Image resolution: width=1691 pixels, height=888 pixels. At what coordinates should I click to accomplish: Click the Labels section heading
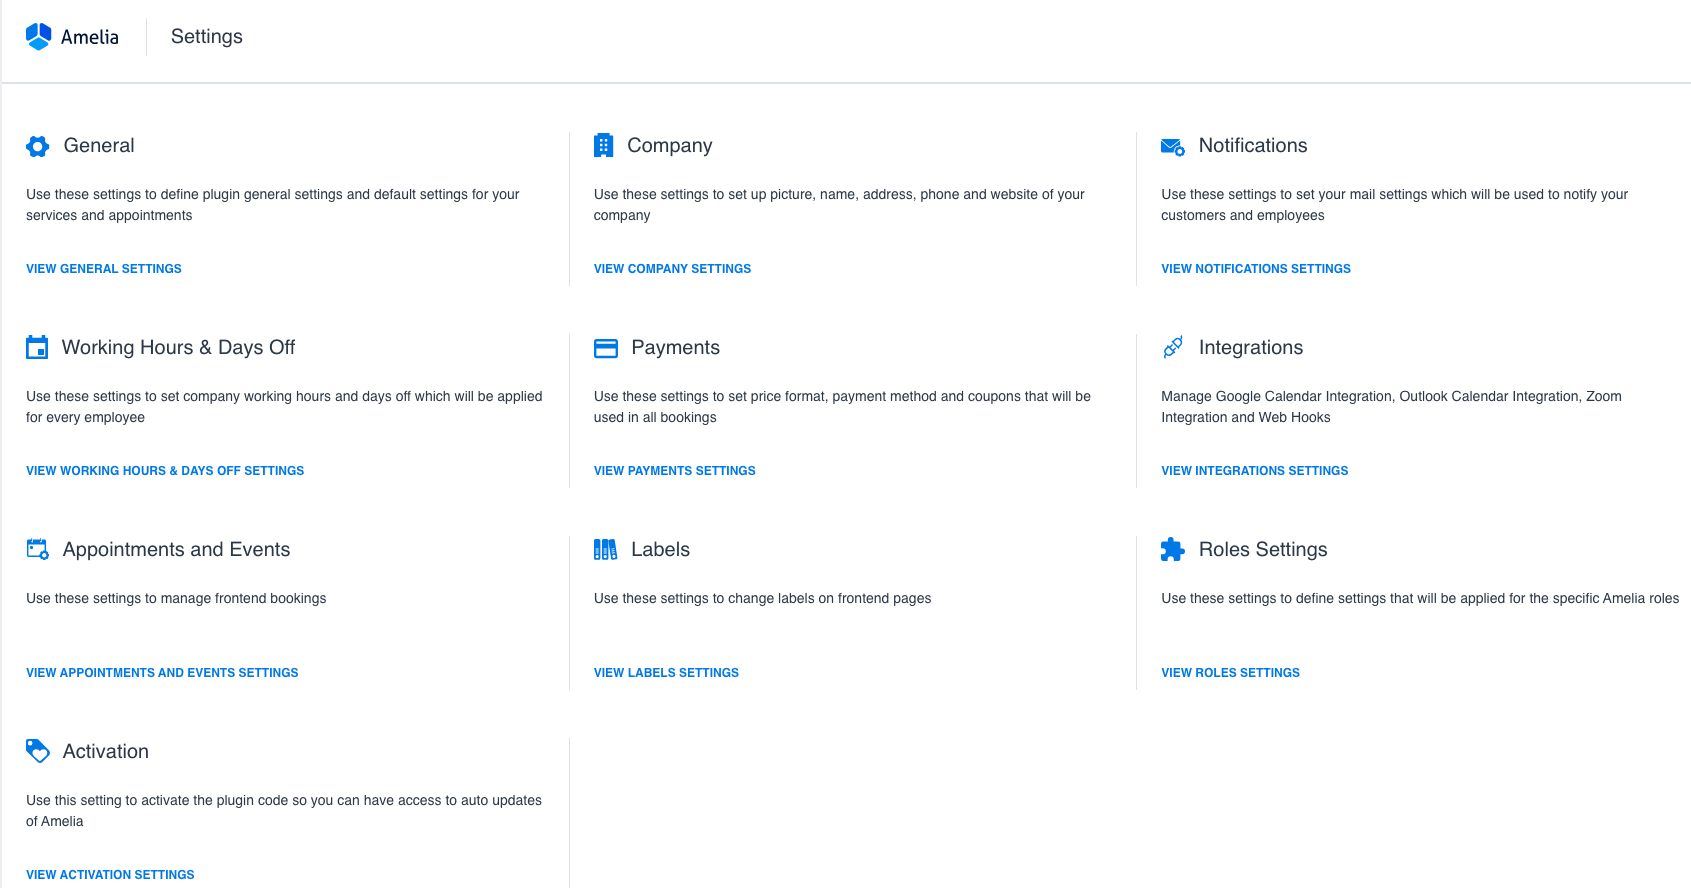[x=661, y=550]
